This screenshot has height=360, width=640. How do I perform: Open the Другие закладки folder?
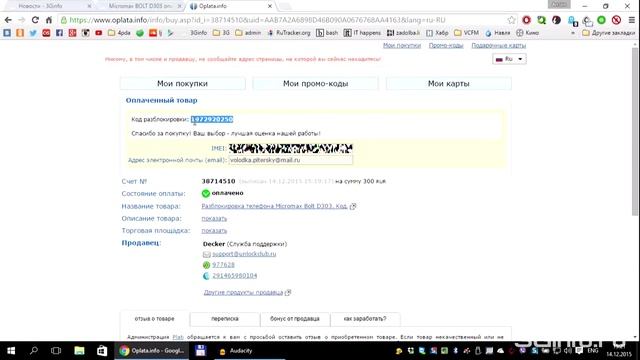coord(609,33)
